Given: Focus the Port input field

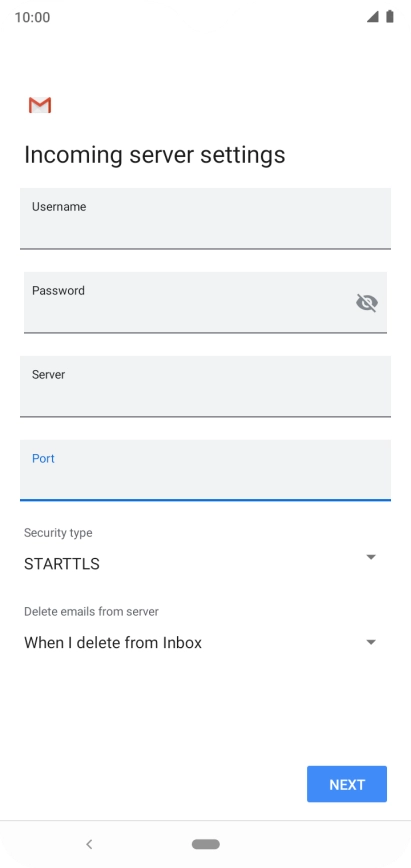Looking at the screenshot, I should pos(206,471).
